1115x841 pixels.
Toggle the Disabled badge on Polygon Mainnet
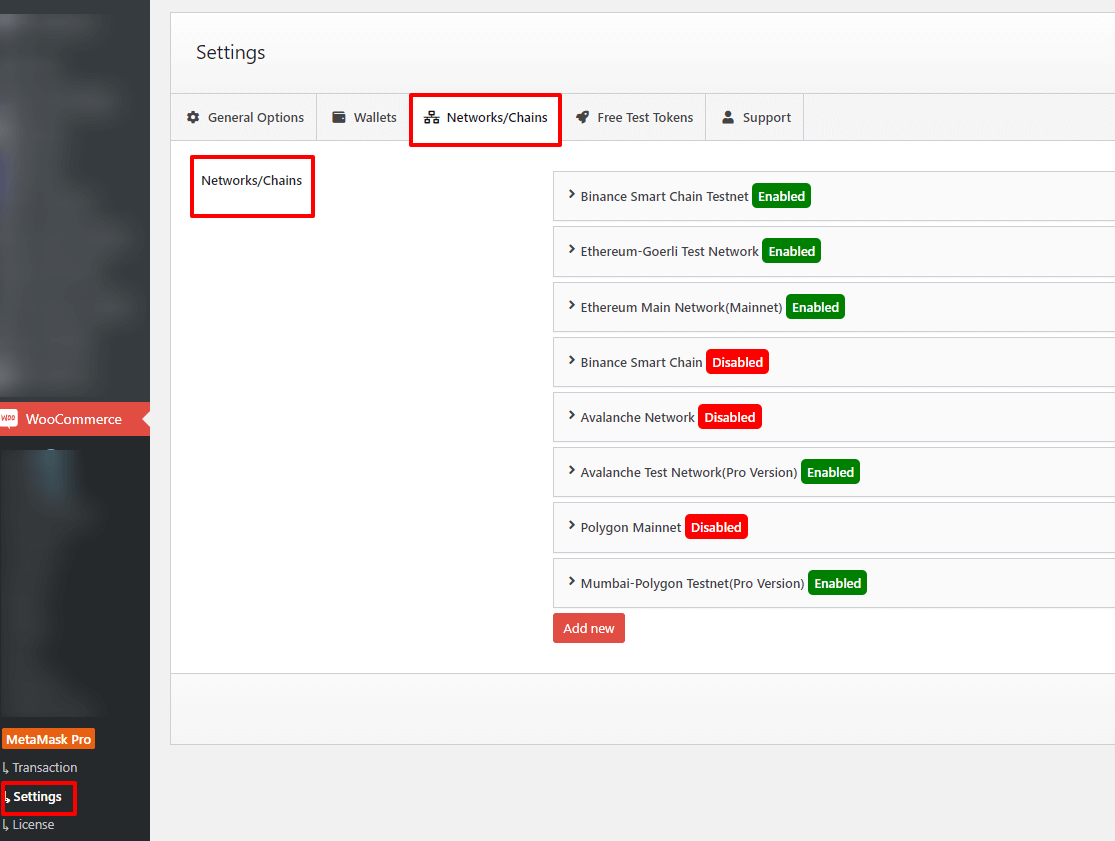[x=716, y=527]
